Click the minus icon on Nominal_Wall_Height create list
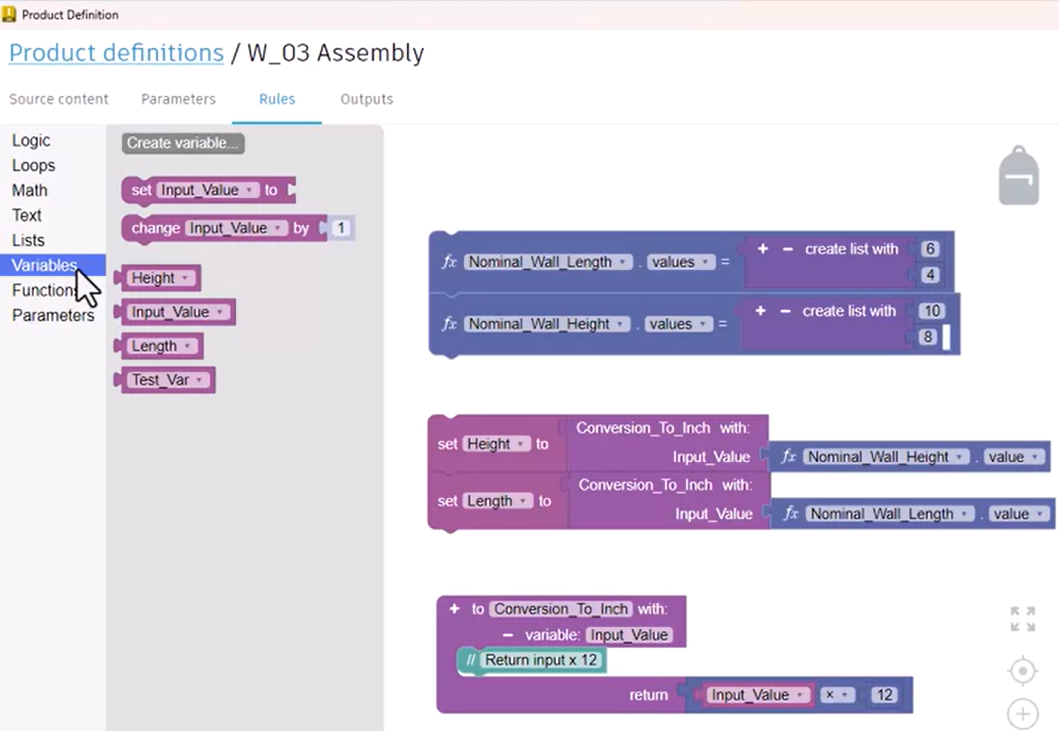Viewport: 1059px width, 731px height. click(x=785, y=311)
